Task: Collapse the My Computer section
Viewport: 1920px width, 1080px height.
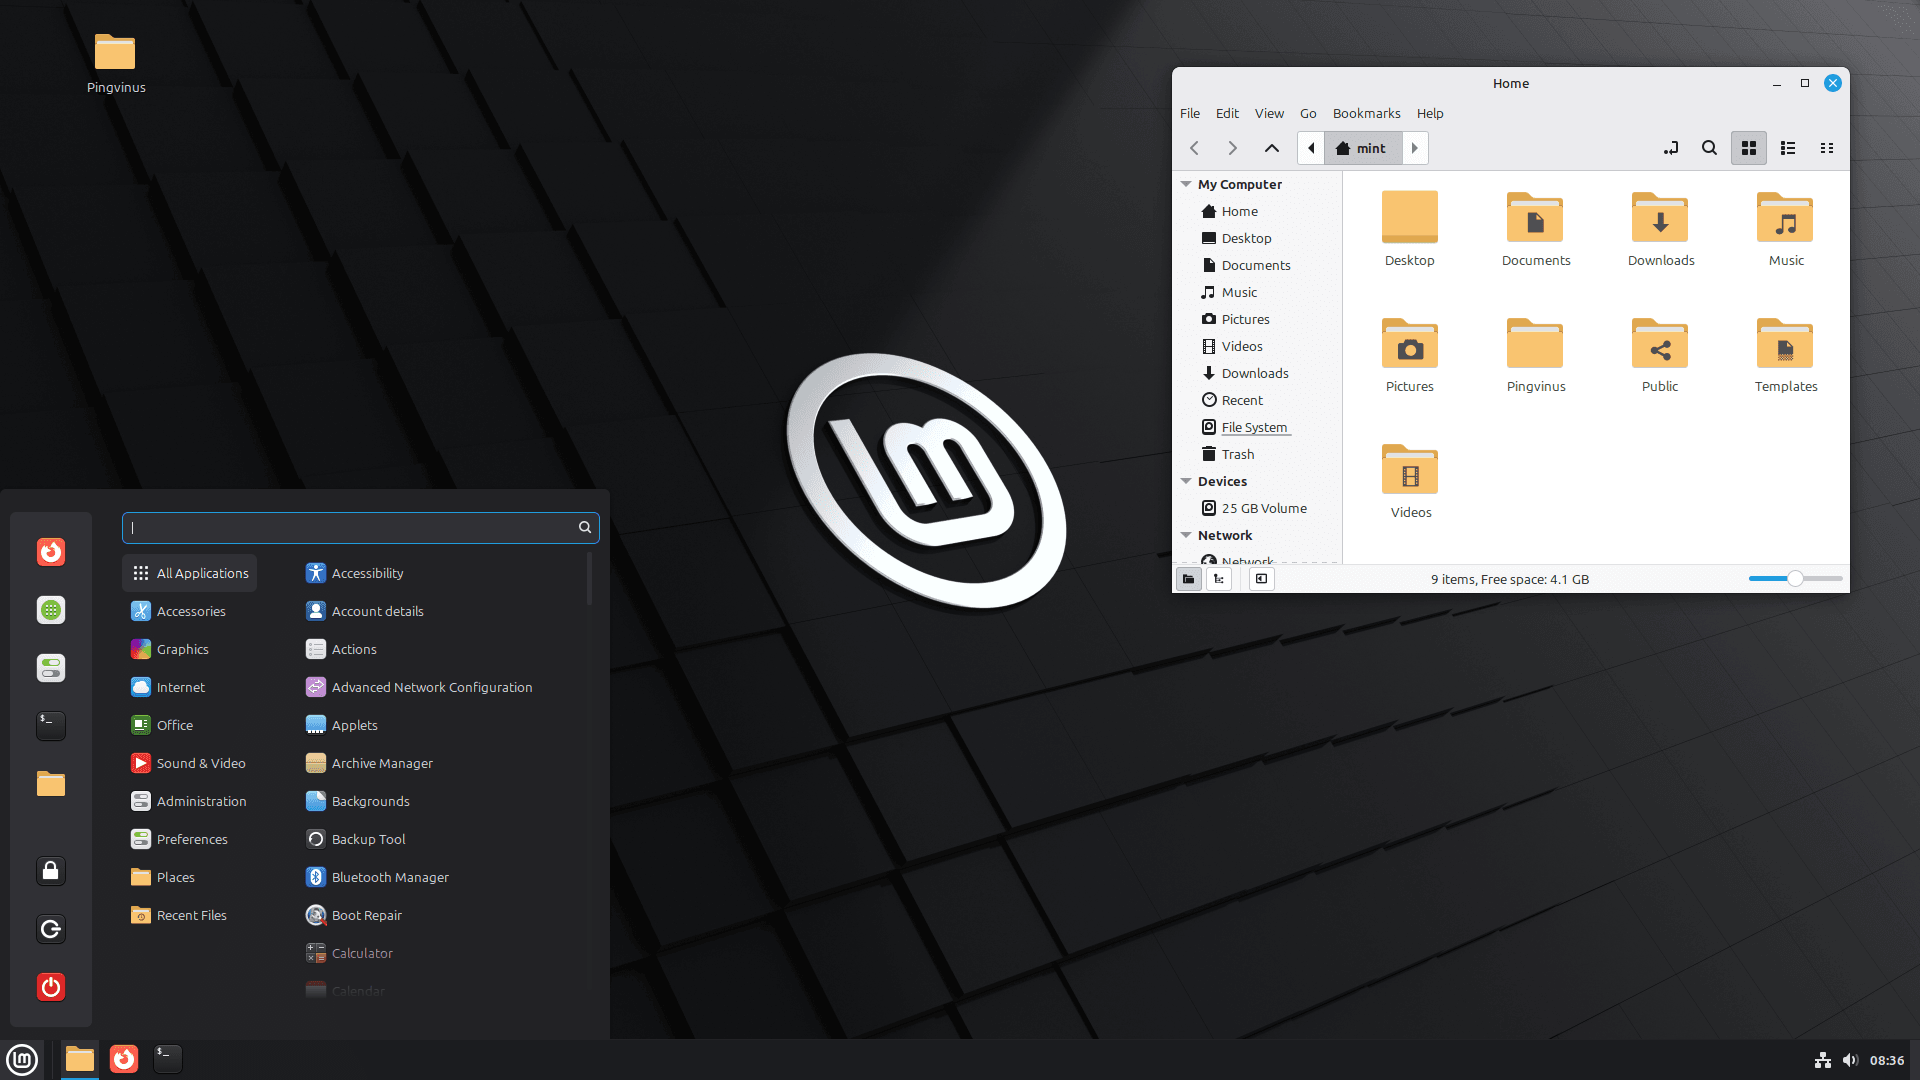Action: click(x=1186, y=184)
